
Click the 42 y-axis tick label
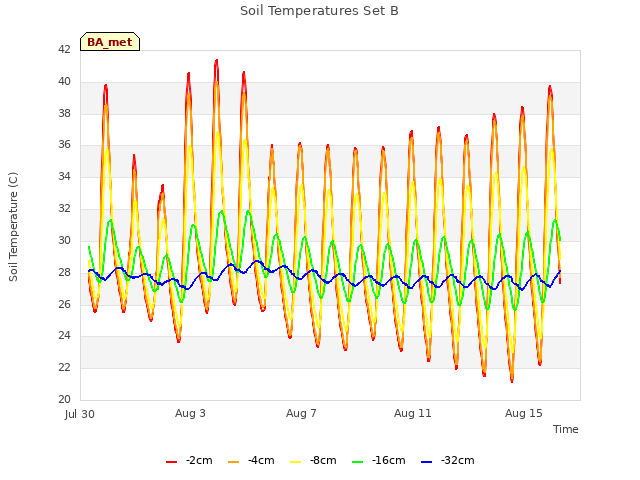click(x=64, y=49)
